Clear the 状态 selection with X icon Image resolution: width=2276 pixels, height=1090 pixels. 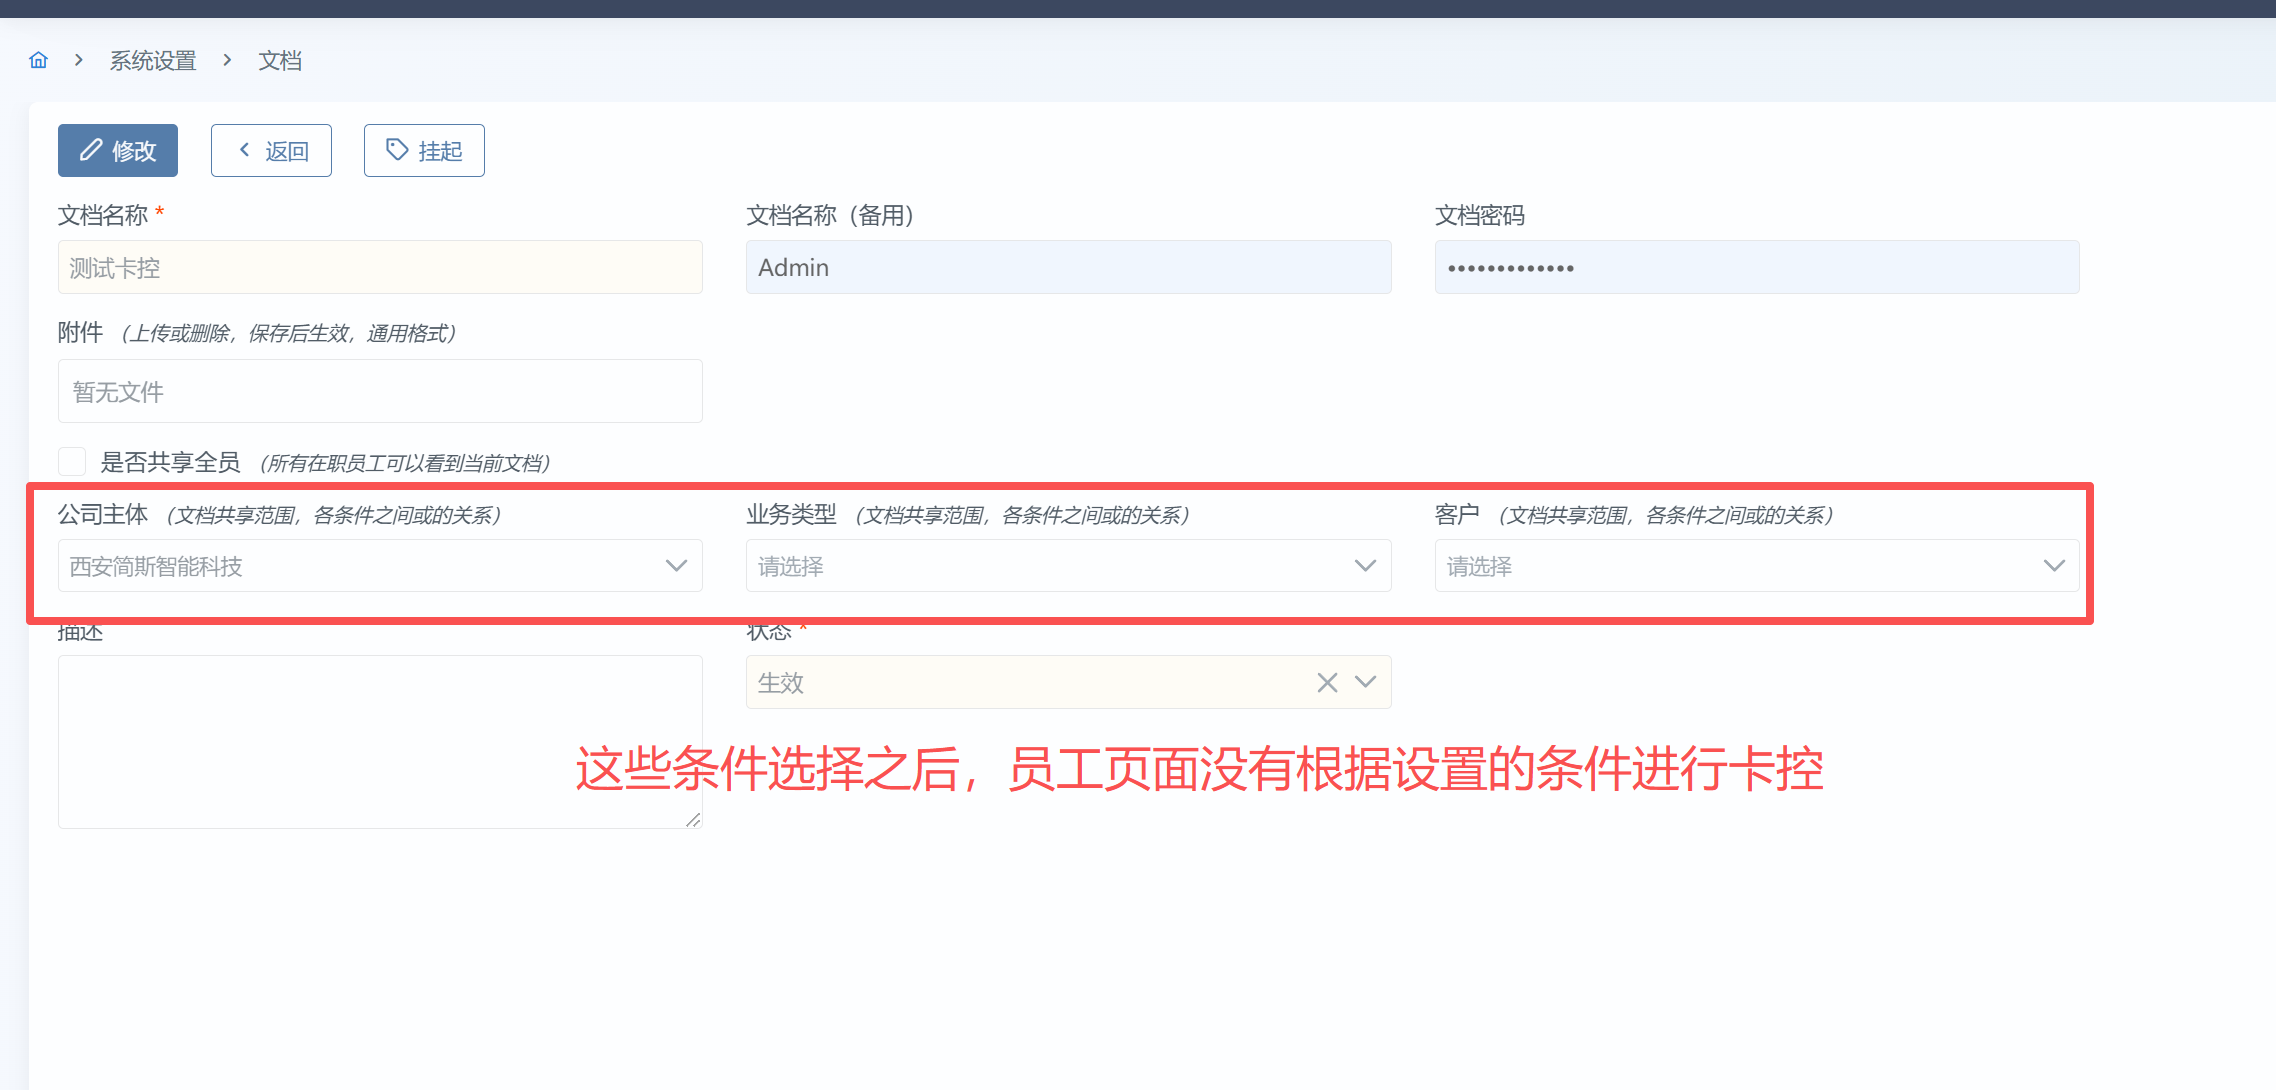(x=1327, y=682)
